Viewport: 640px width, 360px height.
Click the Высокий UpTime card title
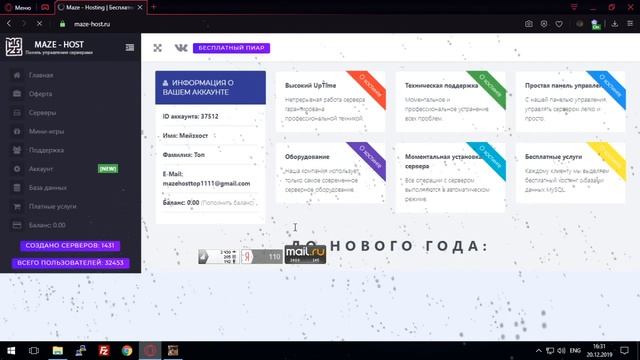coord(311,86)
